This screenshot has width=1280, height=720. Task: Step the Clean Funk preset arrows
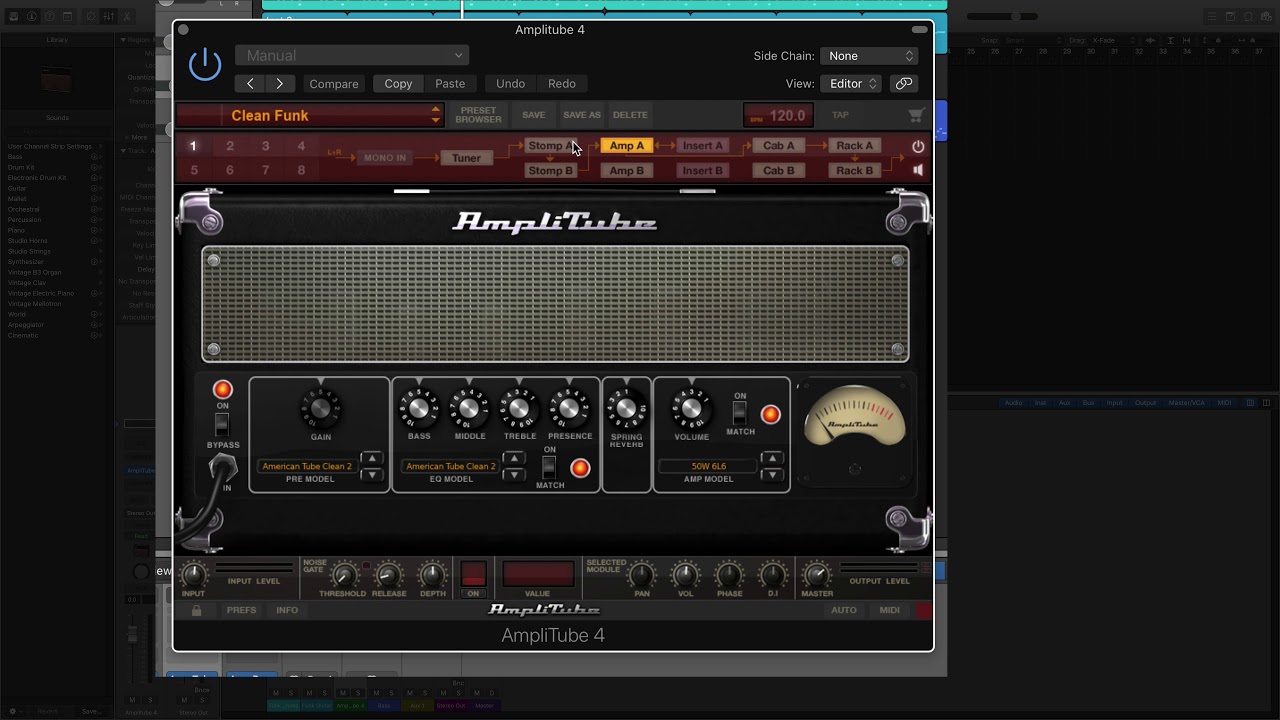click(435, 115)
